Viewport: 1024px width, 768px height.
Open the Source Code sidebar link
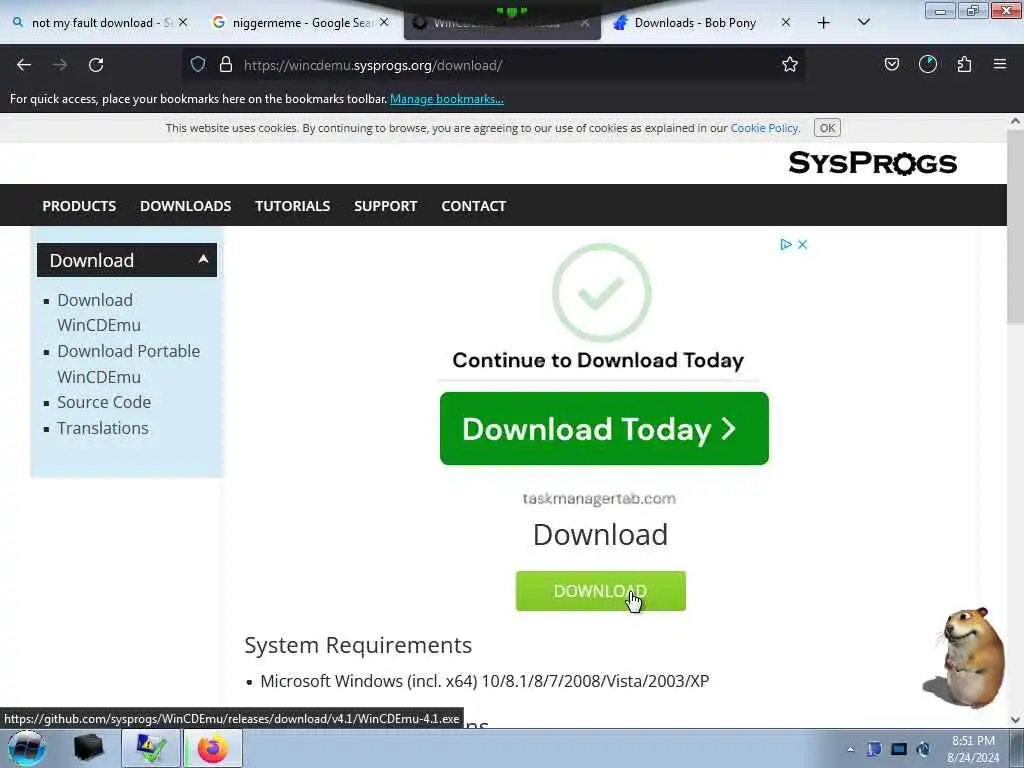(x=104, y=402)
